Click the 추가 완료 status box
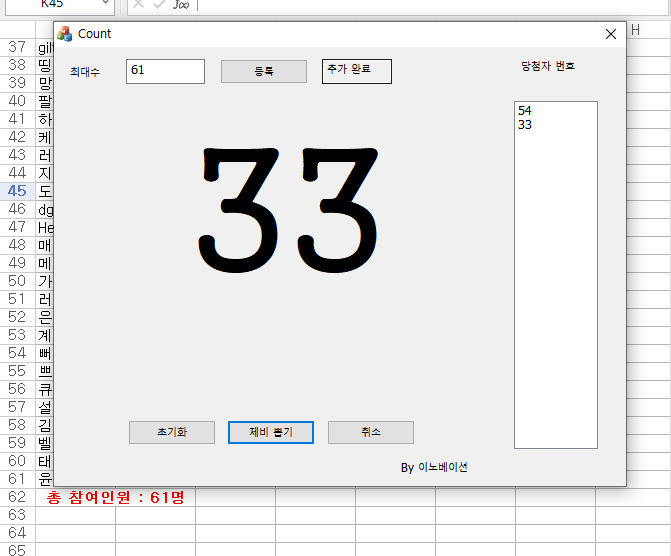The image size is (671, 556). coord(356,71)
